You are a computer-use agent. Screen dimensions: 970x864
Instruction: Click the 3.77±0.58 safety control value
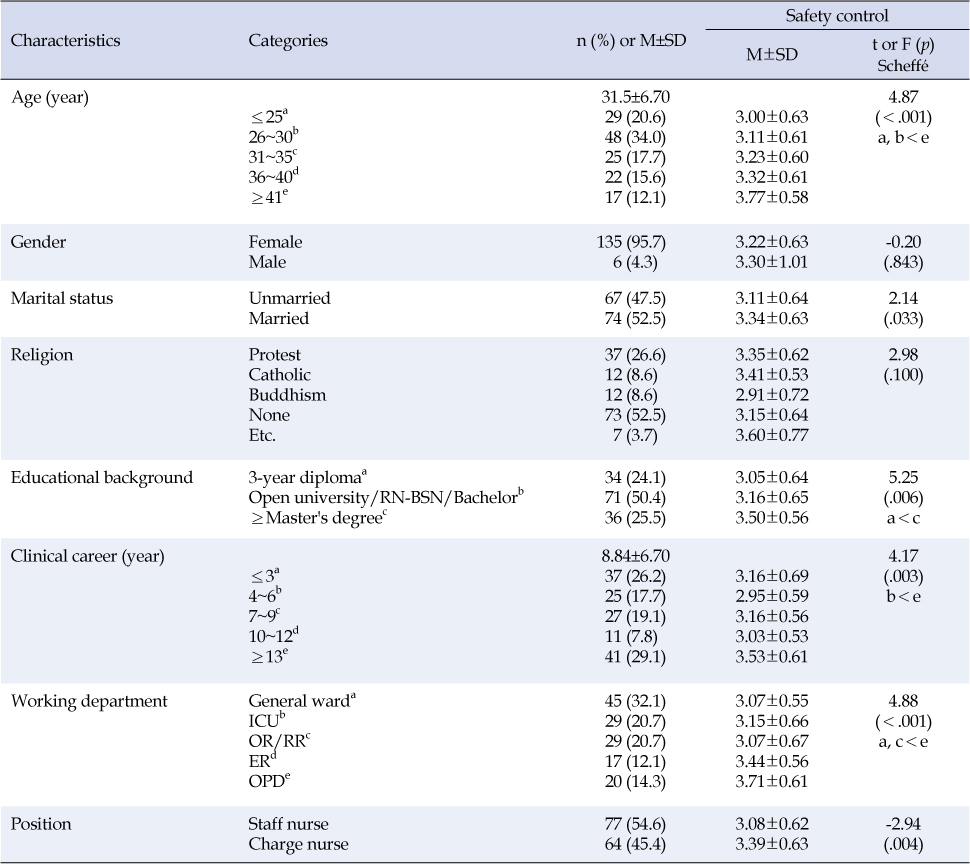pos(771,197)
